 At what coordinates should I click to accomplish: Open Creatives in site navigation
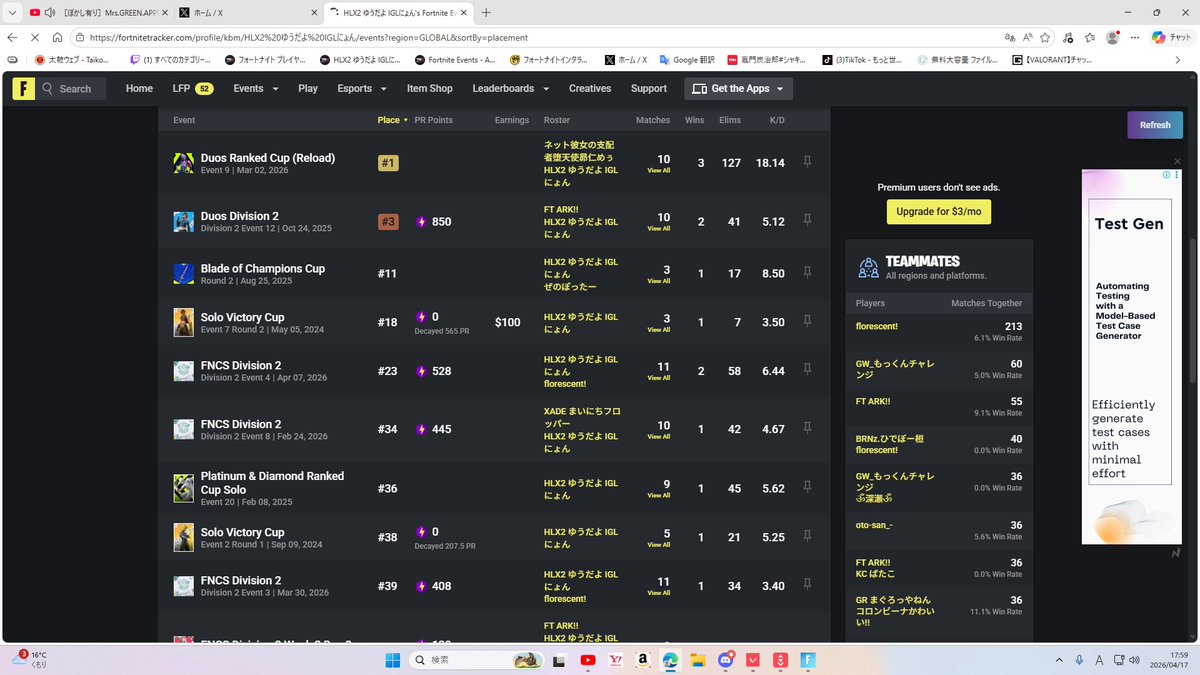590,88
